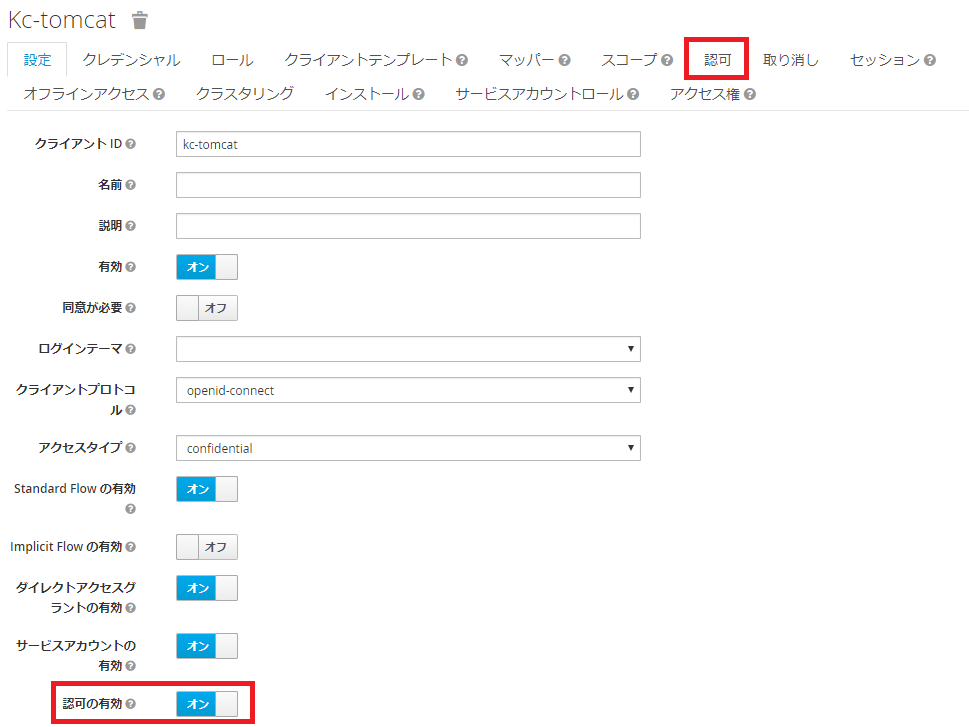Open the クレデンシャル tab

point(130,60)
